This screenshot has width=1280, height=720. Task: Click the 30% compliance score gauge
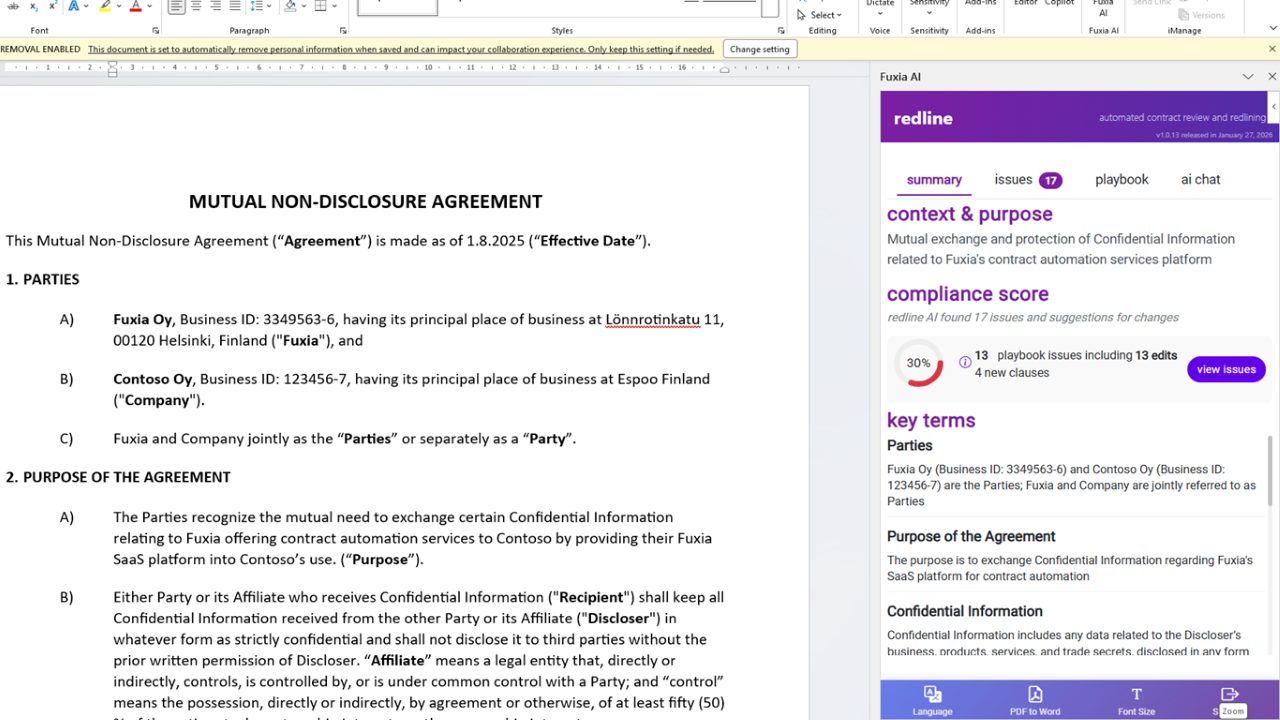(918, 364)
